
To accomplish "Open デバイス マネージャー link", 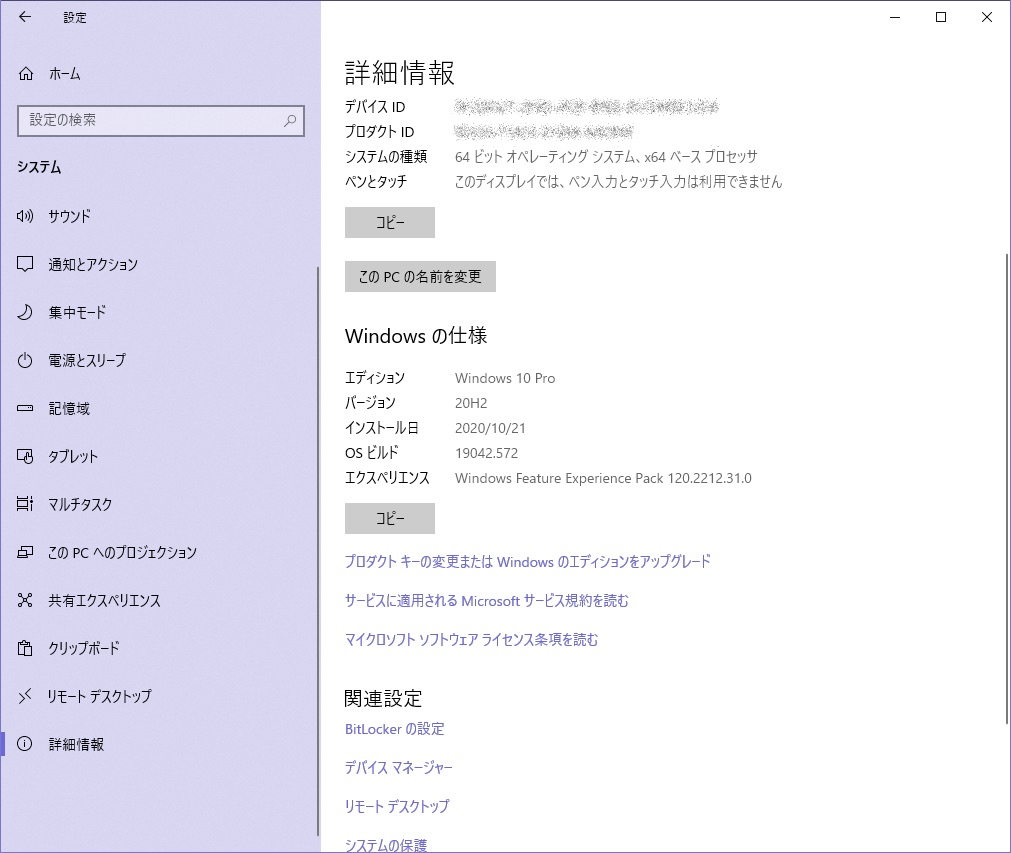I will point(398,767).
